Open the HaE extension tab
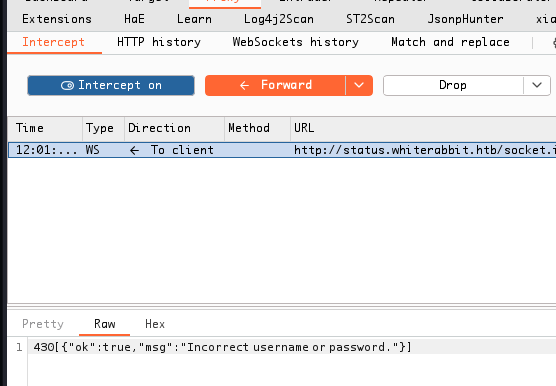 click(x=134, y=19)
